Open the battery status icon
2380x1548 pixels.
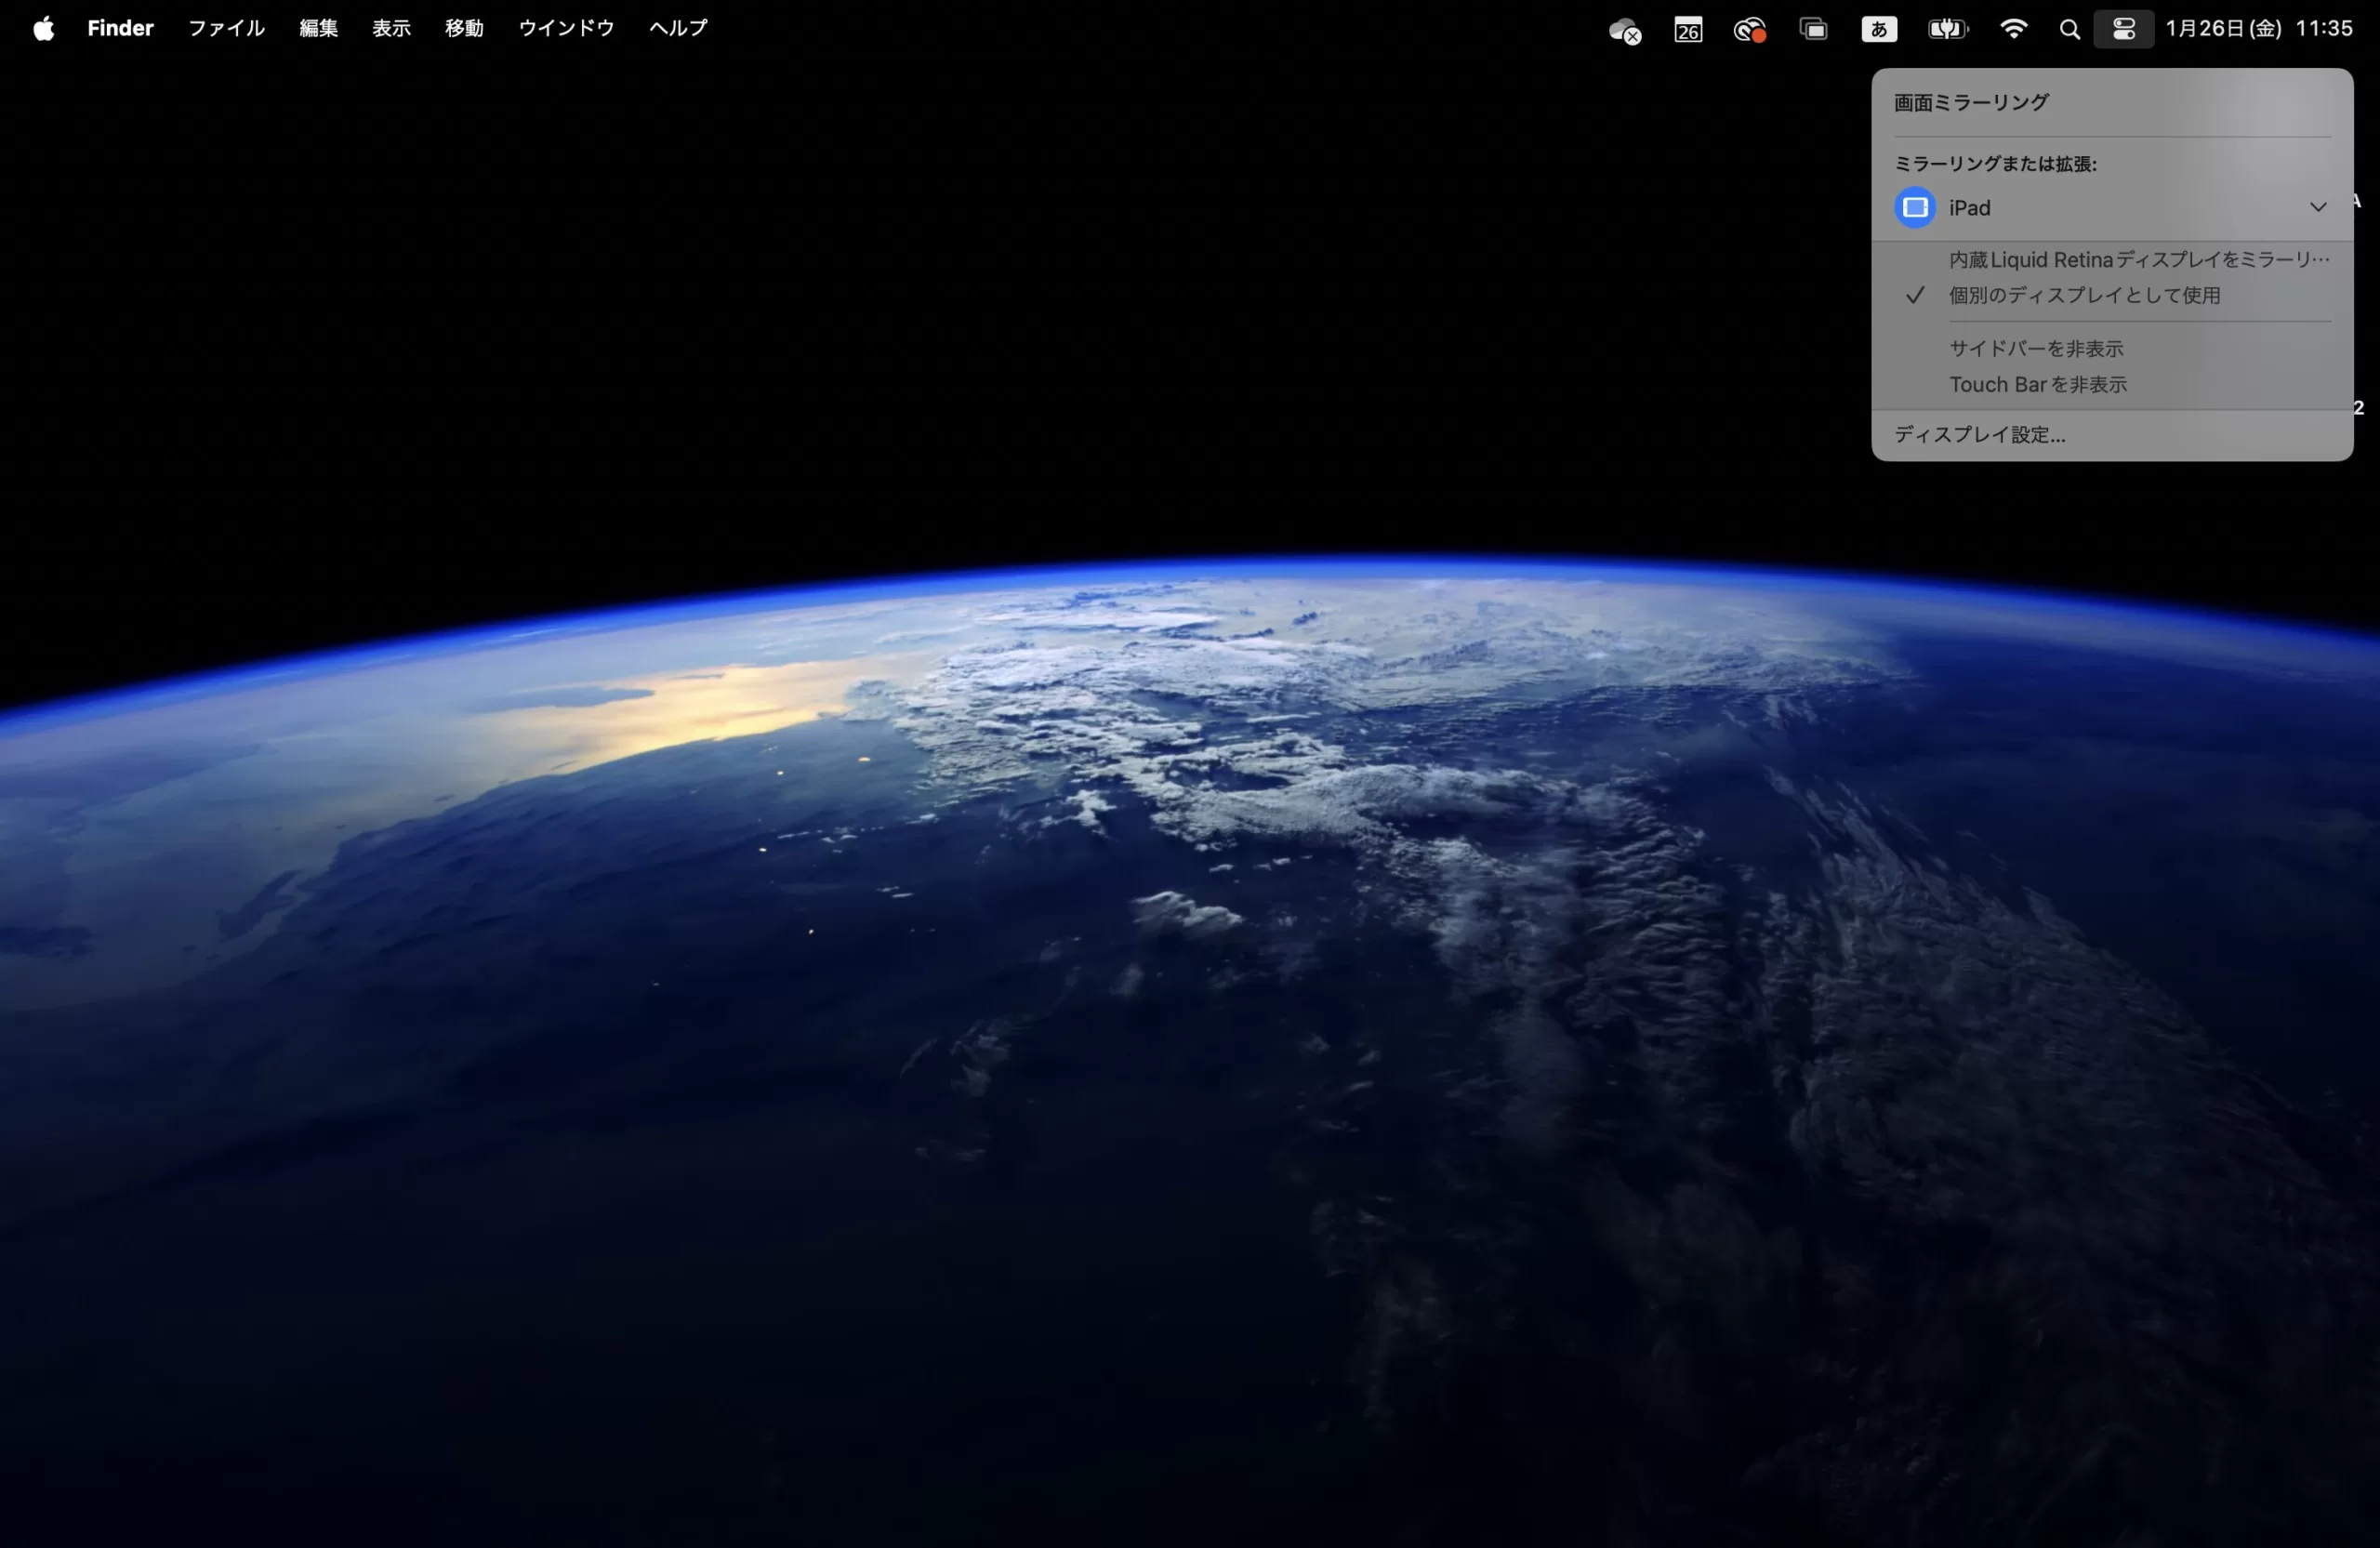[x=1947, y=30]
